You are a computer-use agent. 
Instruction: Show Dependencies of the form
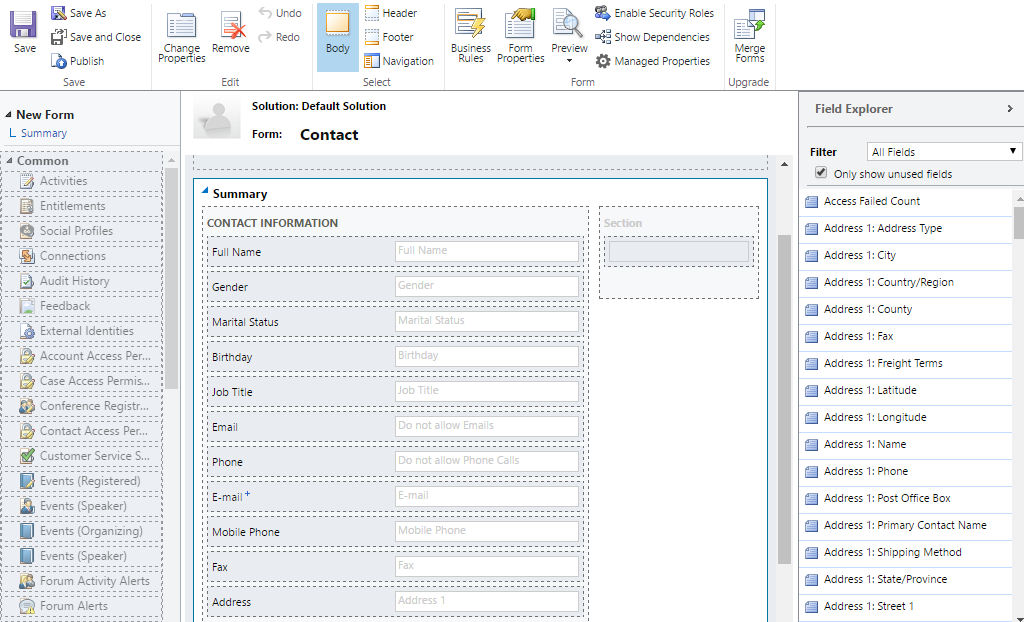tap(652, 37)
